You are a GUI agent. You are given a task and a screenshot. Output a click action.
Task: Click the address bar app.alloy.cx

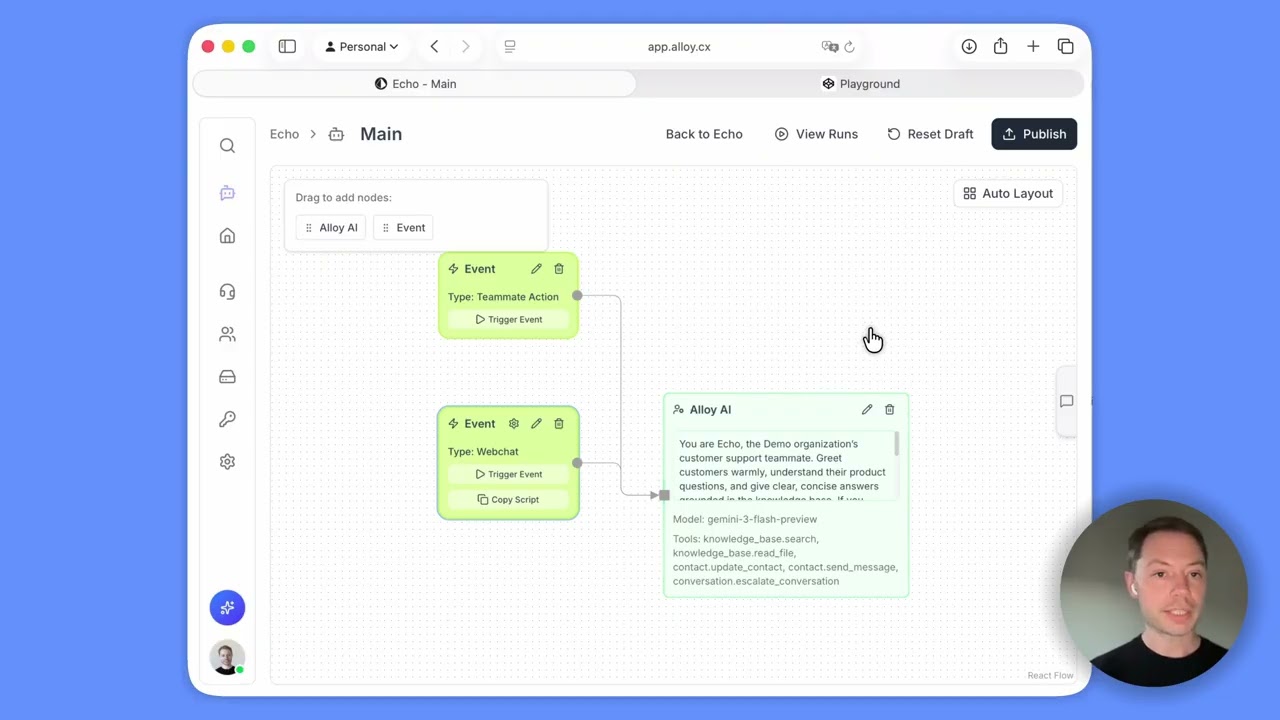[679, 46]
